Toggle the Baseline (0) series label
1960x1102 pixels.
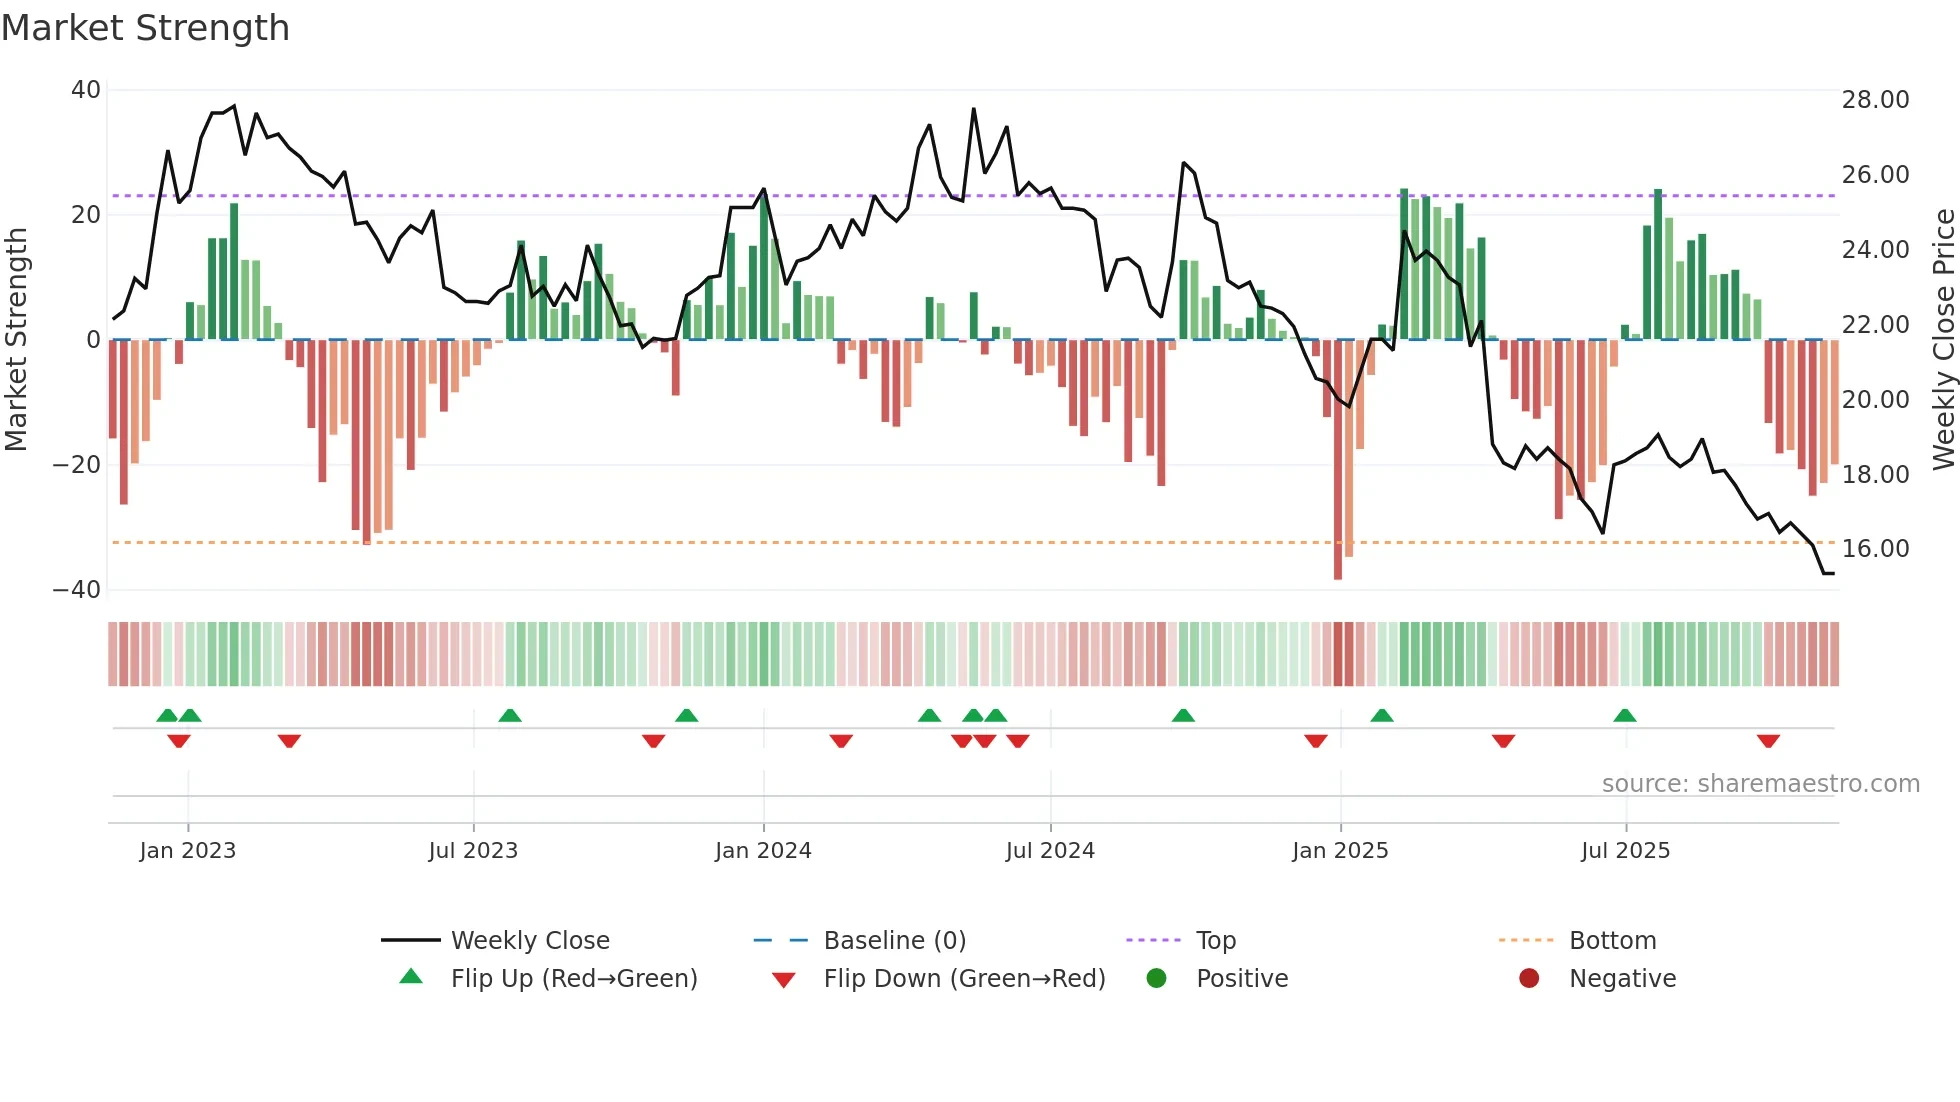point(894,940)
